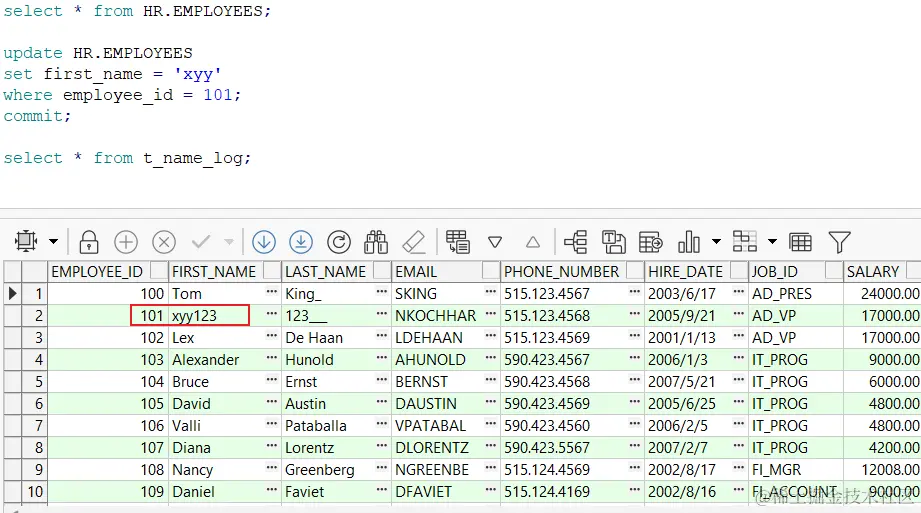921x513 pixels.
Task: Open ellipsis editor for first name xyy123
Action: tap(271, 314)
